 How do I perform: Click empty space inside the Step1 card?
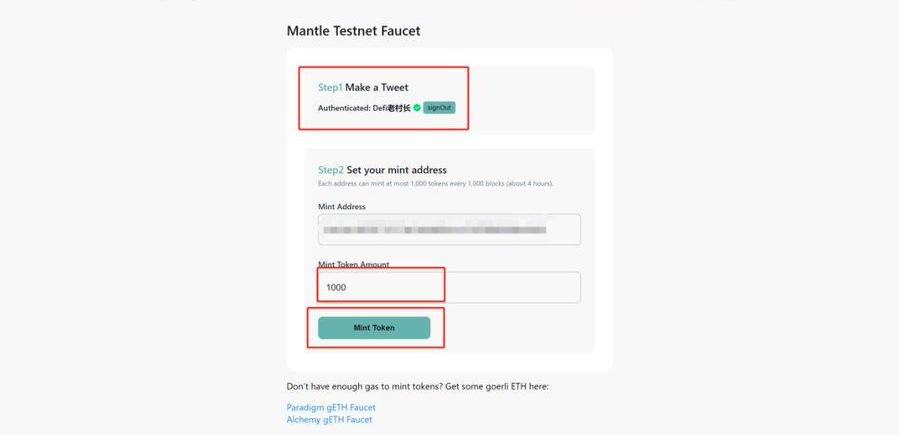[x=530, y=100]
